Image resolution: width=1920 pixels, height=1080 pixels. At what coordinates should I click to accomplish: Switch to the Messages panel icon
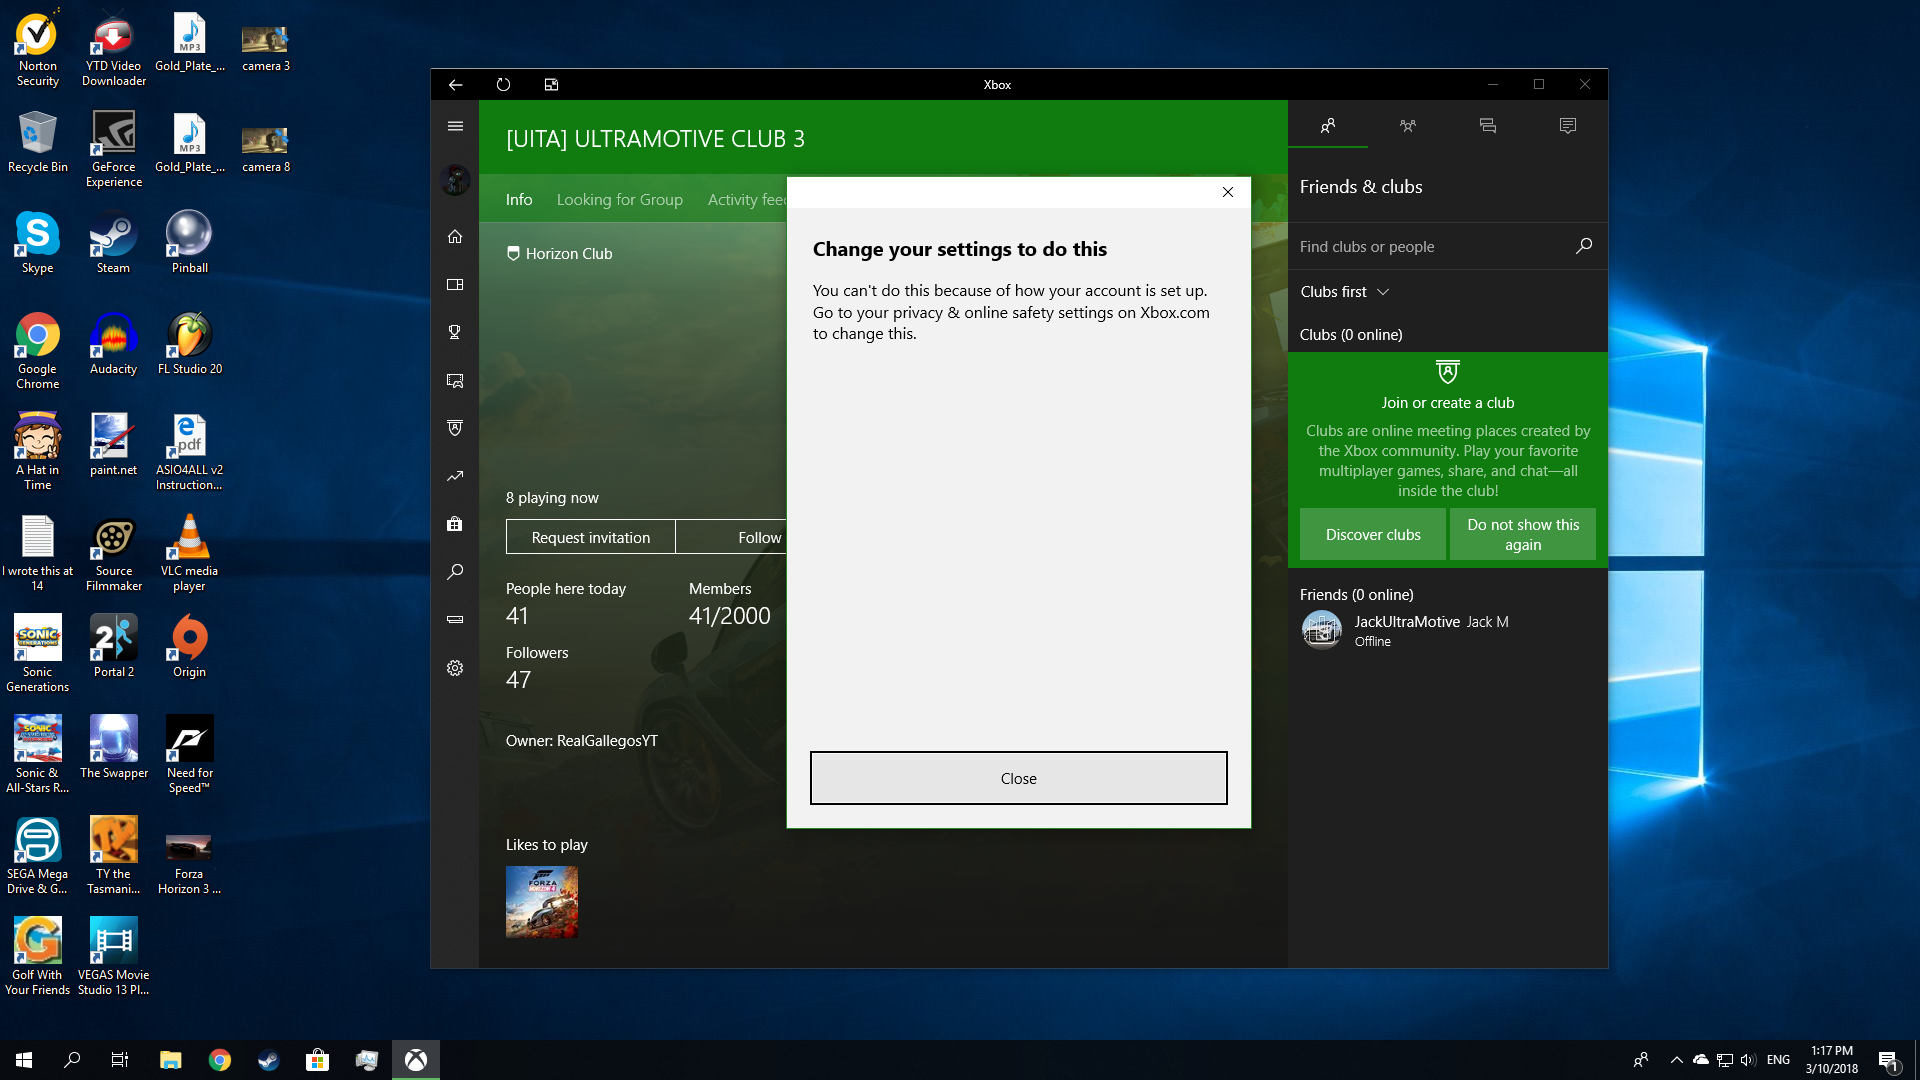pyautogui.click(x=1488, y=125)
